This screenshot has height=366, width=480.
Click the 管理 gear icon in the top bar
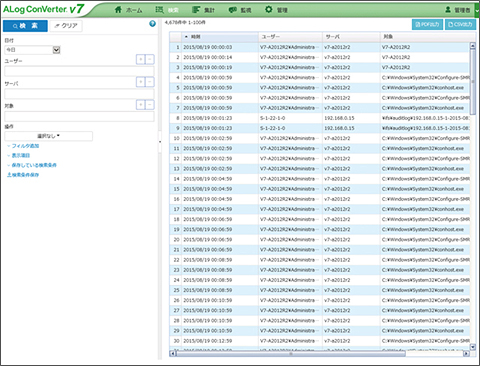point(269,9)
